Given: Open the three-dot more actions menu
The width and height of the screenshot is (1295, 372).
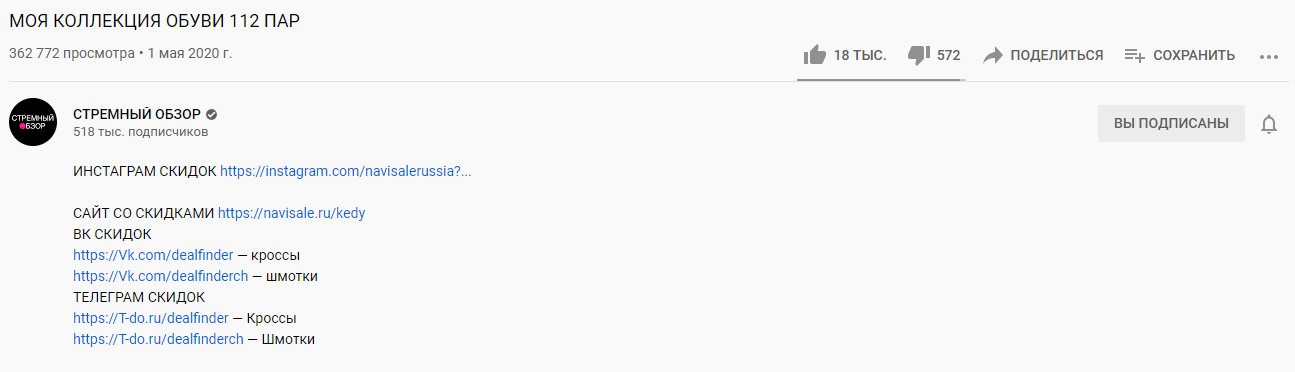Looking at the screenshot, I should click(1269, 57).
